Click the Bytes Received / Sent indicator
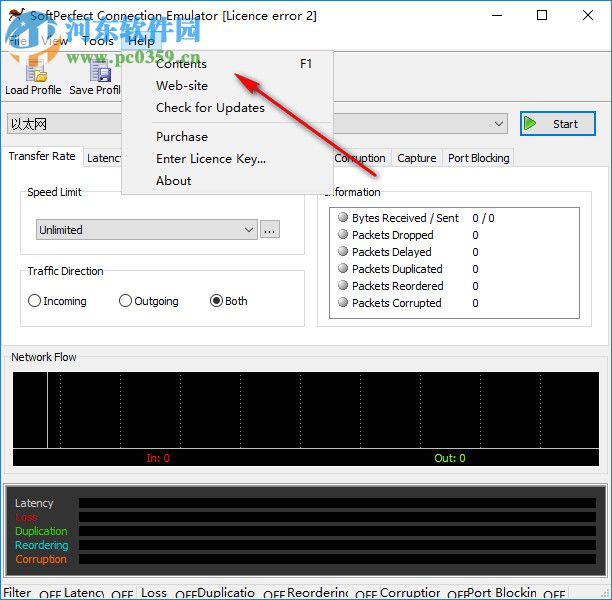612x600 pixels. [343, 217]
